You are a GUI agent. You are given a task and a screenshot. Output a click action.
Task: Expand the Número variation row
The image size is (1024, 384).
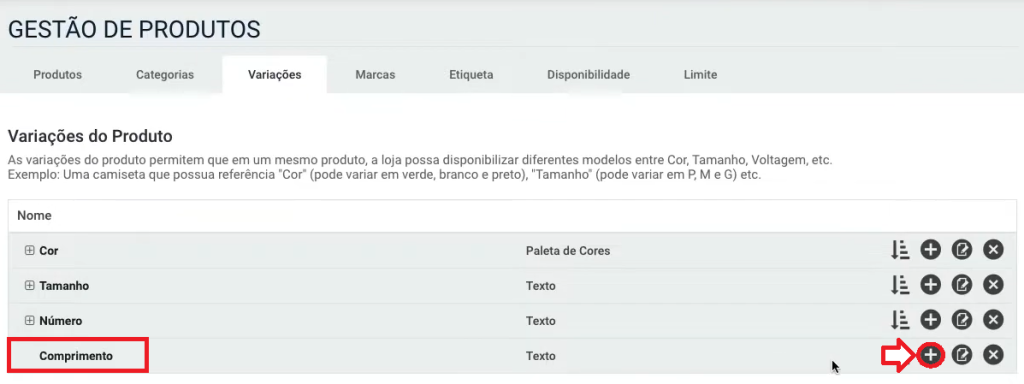pos(29,321)
